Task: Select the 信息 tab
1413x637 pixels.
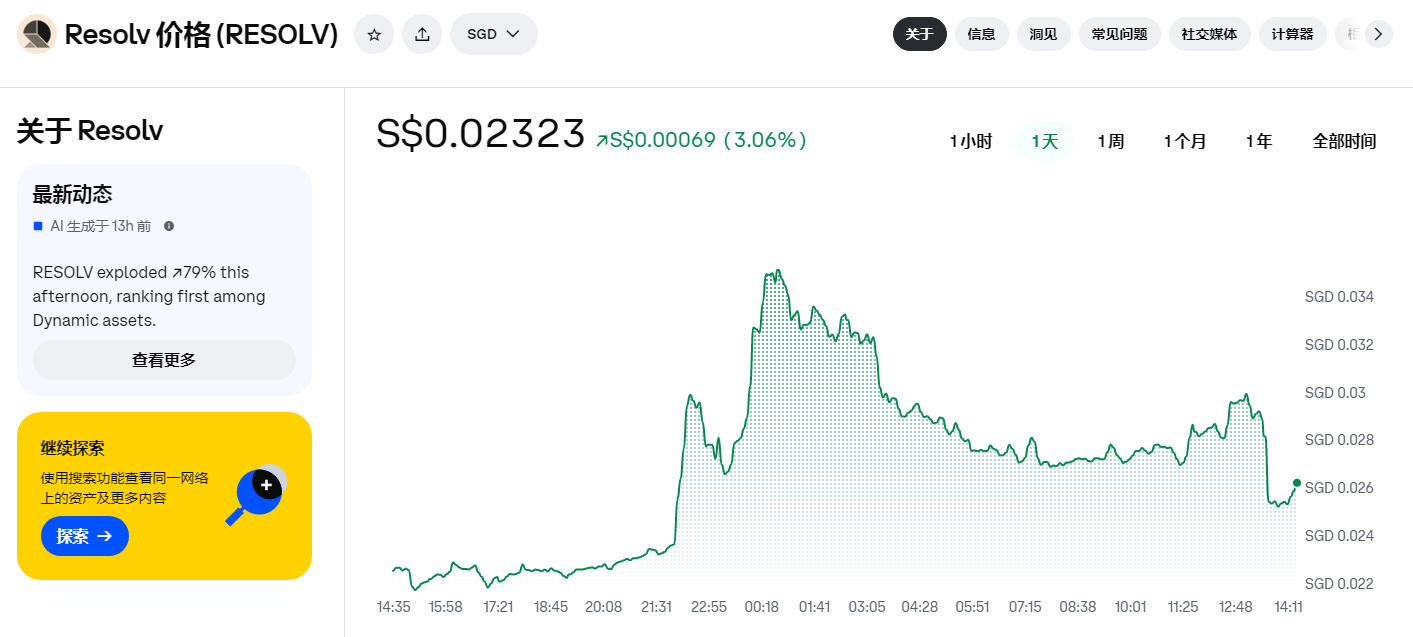Action: (982, 34)
